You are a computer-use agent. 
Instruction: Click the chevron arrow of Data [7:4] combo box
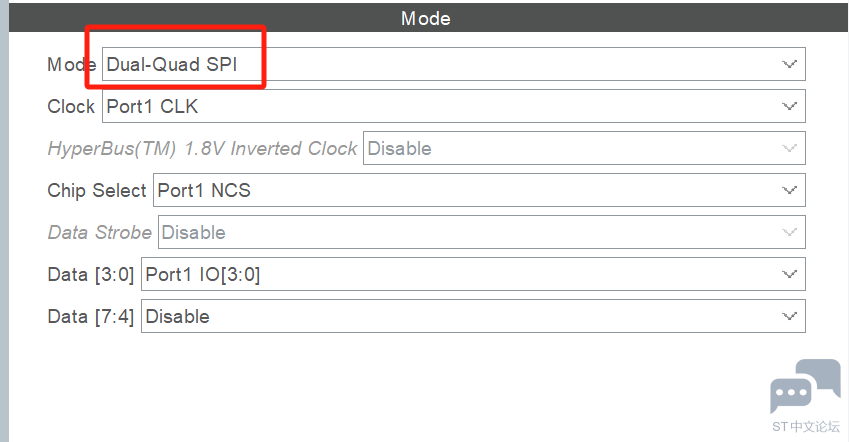pos(789,316)
